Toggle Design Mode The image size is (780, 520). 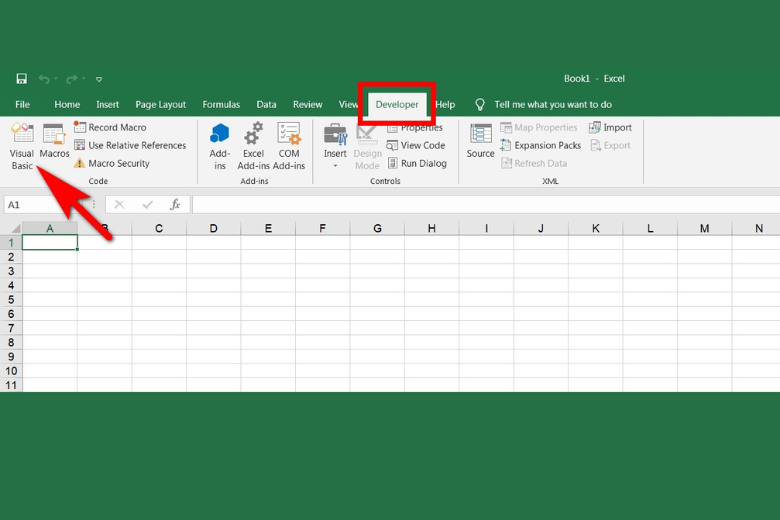coord(367,146)
